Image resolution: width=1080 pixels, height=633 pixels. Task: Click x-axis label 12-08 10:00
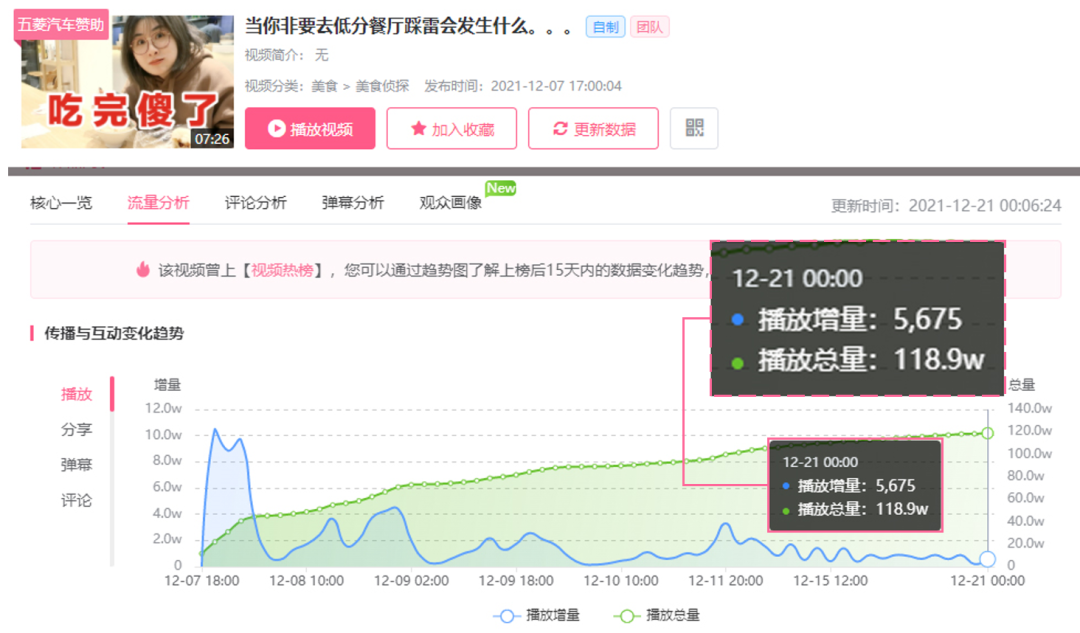tap(307, 581)
